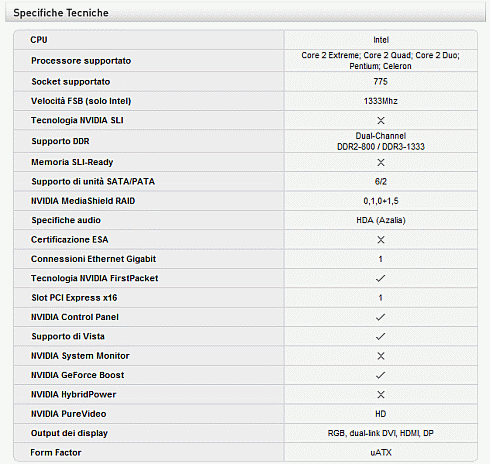
Task: Click the X mark for NVIDIA System Monitor
Action: 381,356
